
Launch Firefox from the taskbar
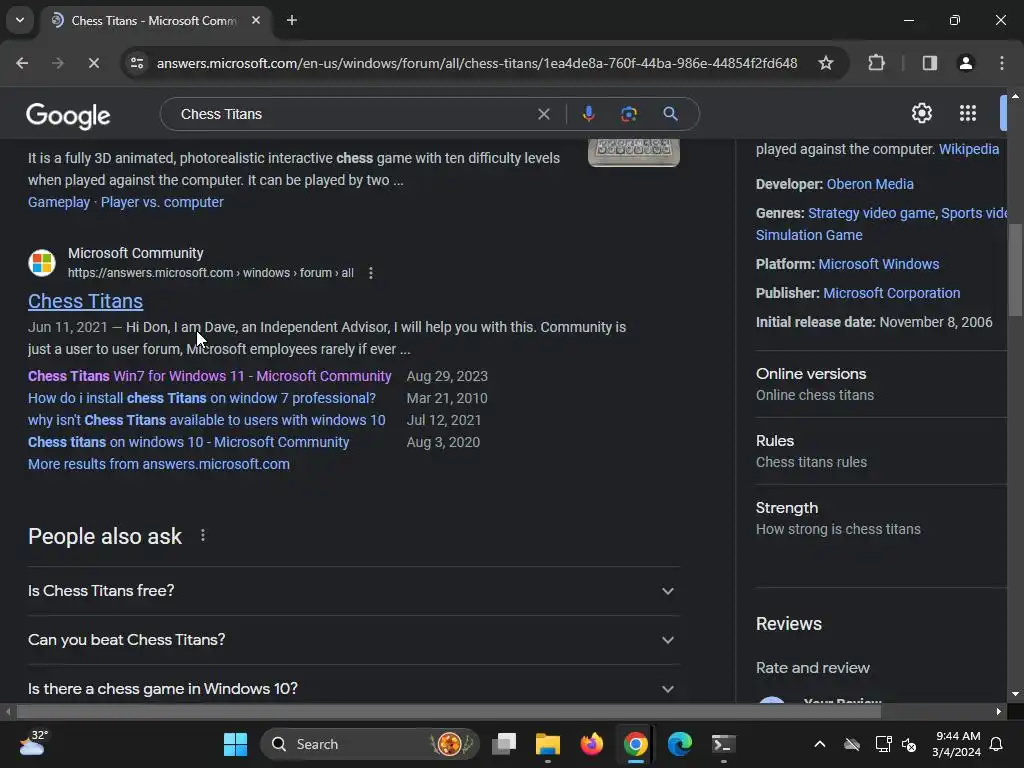pos(592,744)
